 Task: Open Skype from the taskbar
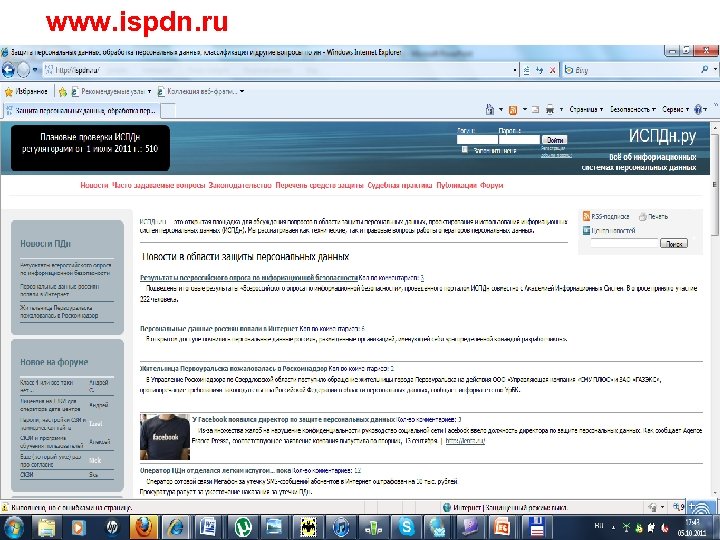pos(406,527)
